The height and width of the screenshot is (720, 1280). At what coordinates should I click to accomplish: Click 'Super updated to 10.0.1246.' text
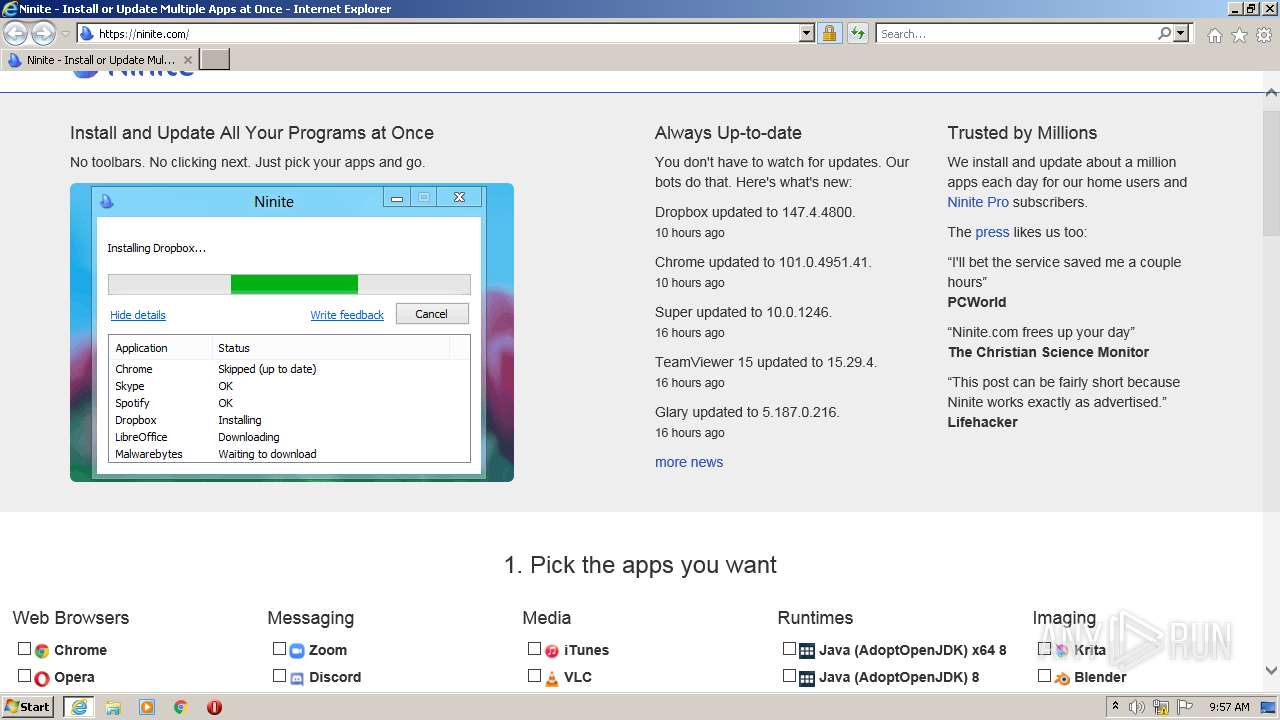pos(743,312)
